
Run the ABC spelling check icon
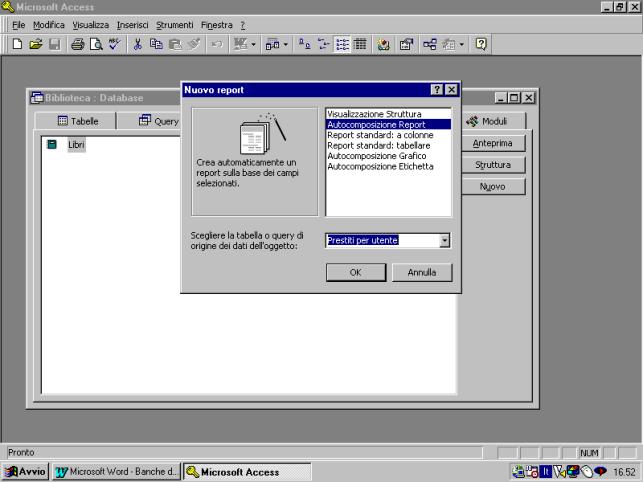(x=114, y=44)
